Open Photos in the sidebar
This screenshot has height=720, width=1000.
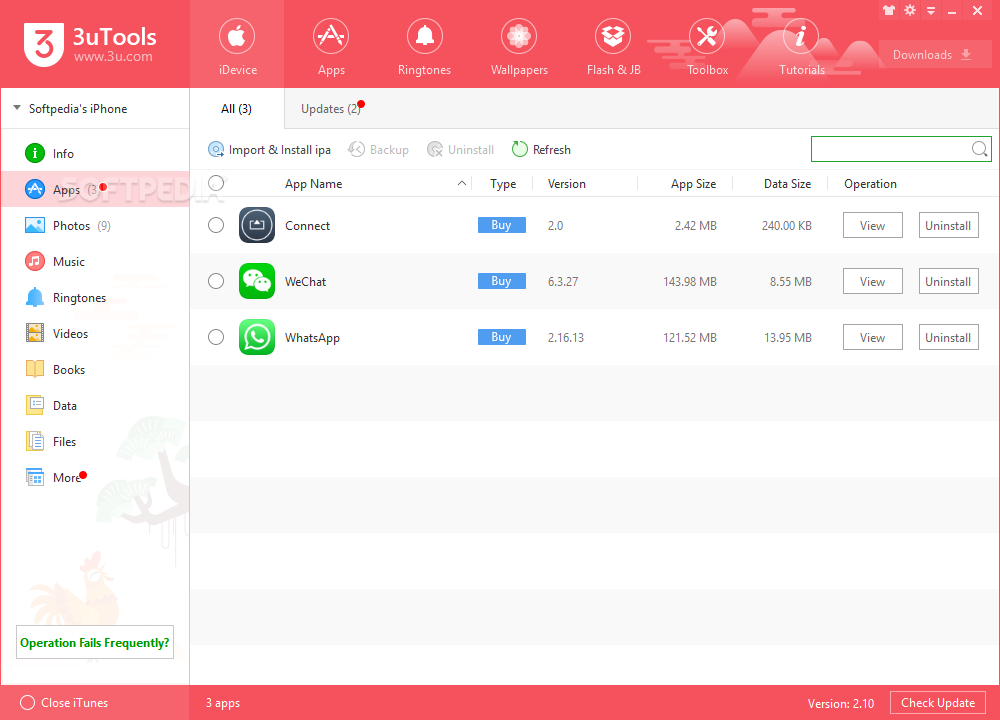tap(95, 225)
